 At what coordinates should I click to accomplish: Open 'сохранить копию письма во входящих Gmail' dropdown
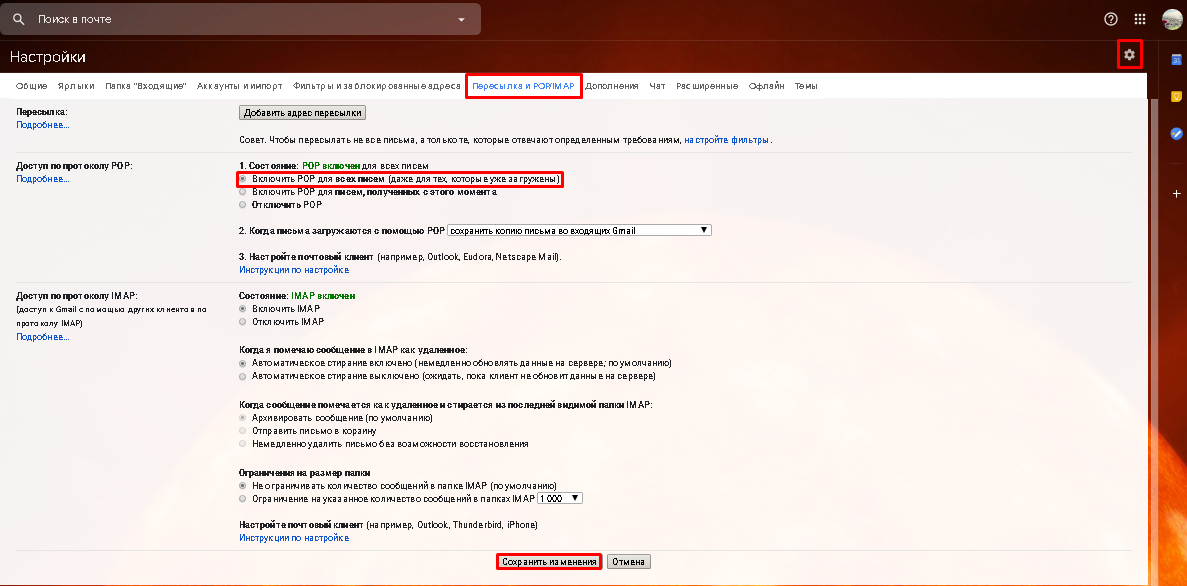click(x=580, y=230)
